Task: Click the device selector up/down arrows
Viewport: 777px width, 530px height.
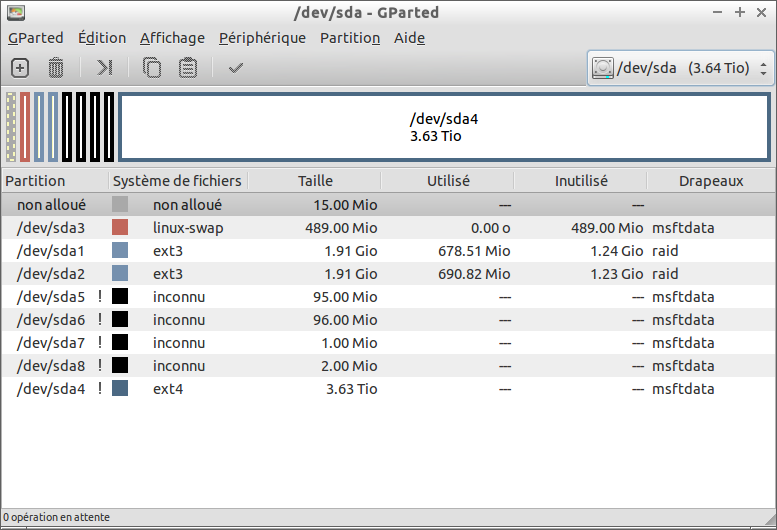Action: tap(764, 68)
